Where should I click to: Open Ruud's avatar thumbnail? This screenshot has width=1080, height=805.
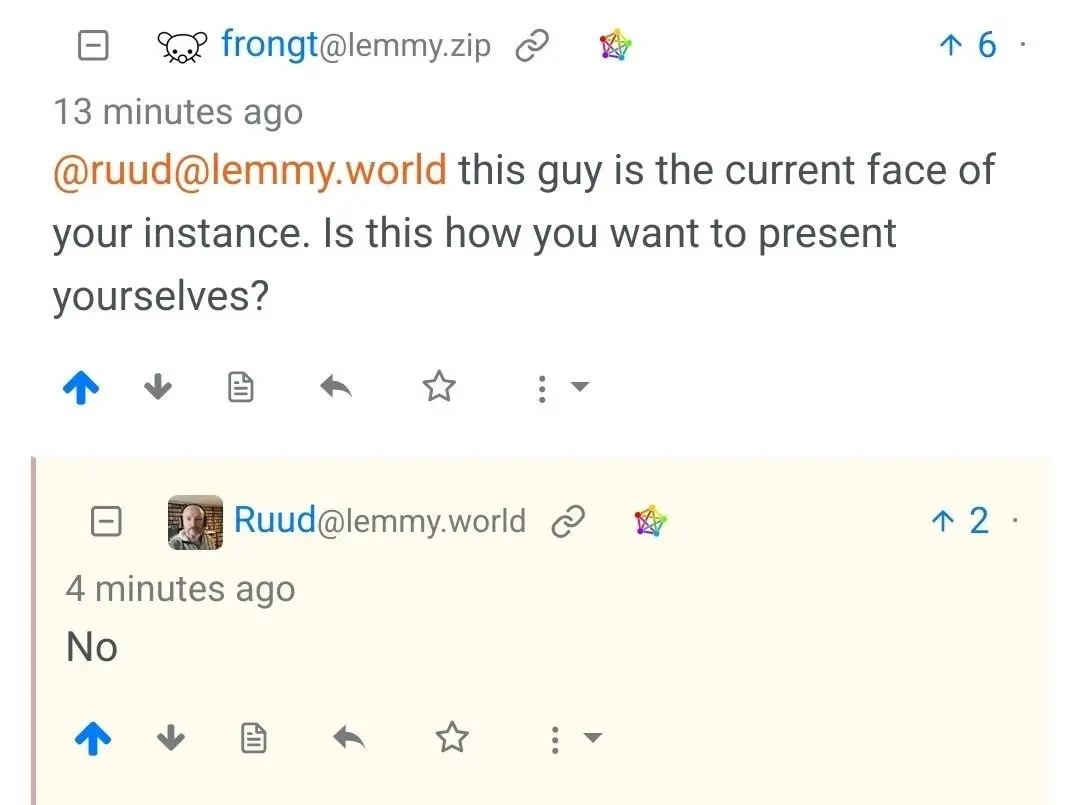[x=195, y=521]
